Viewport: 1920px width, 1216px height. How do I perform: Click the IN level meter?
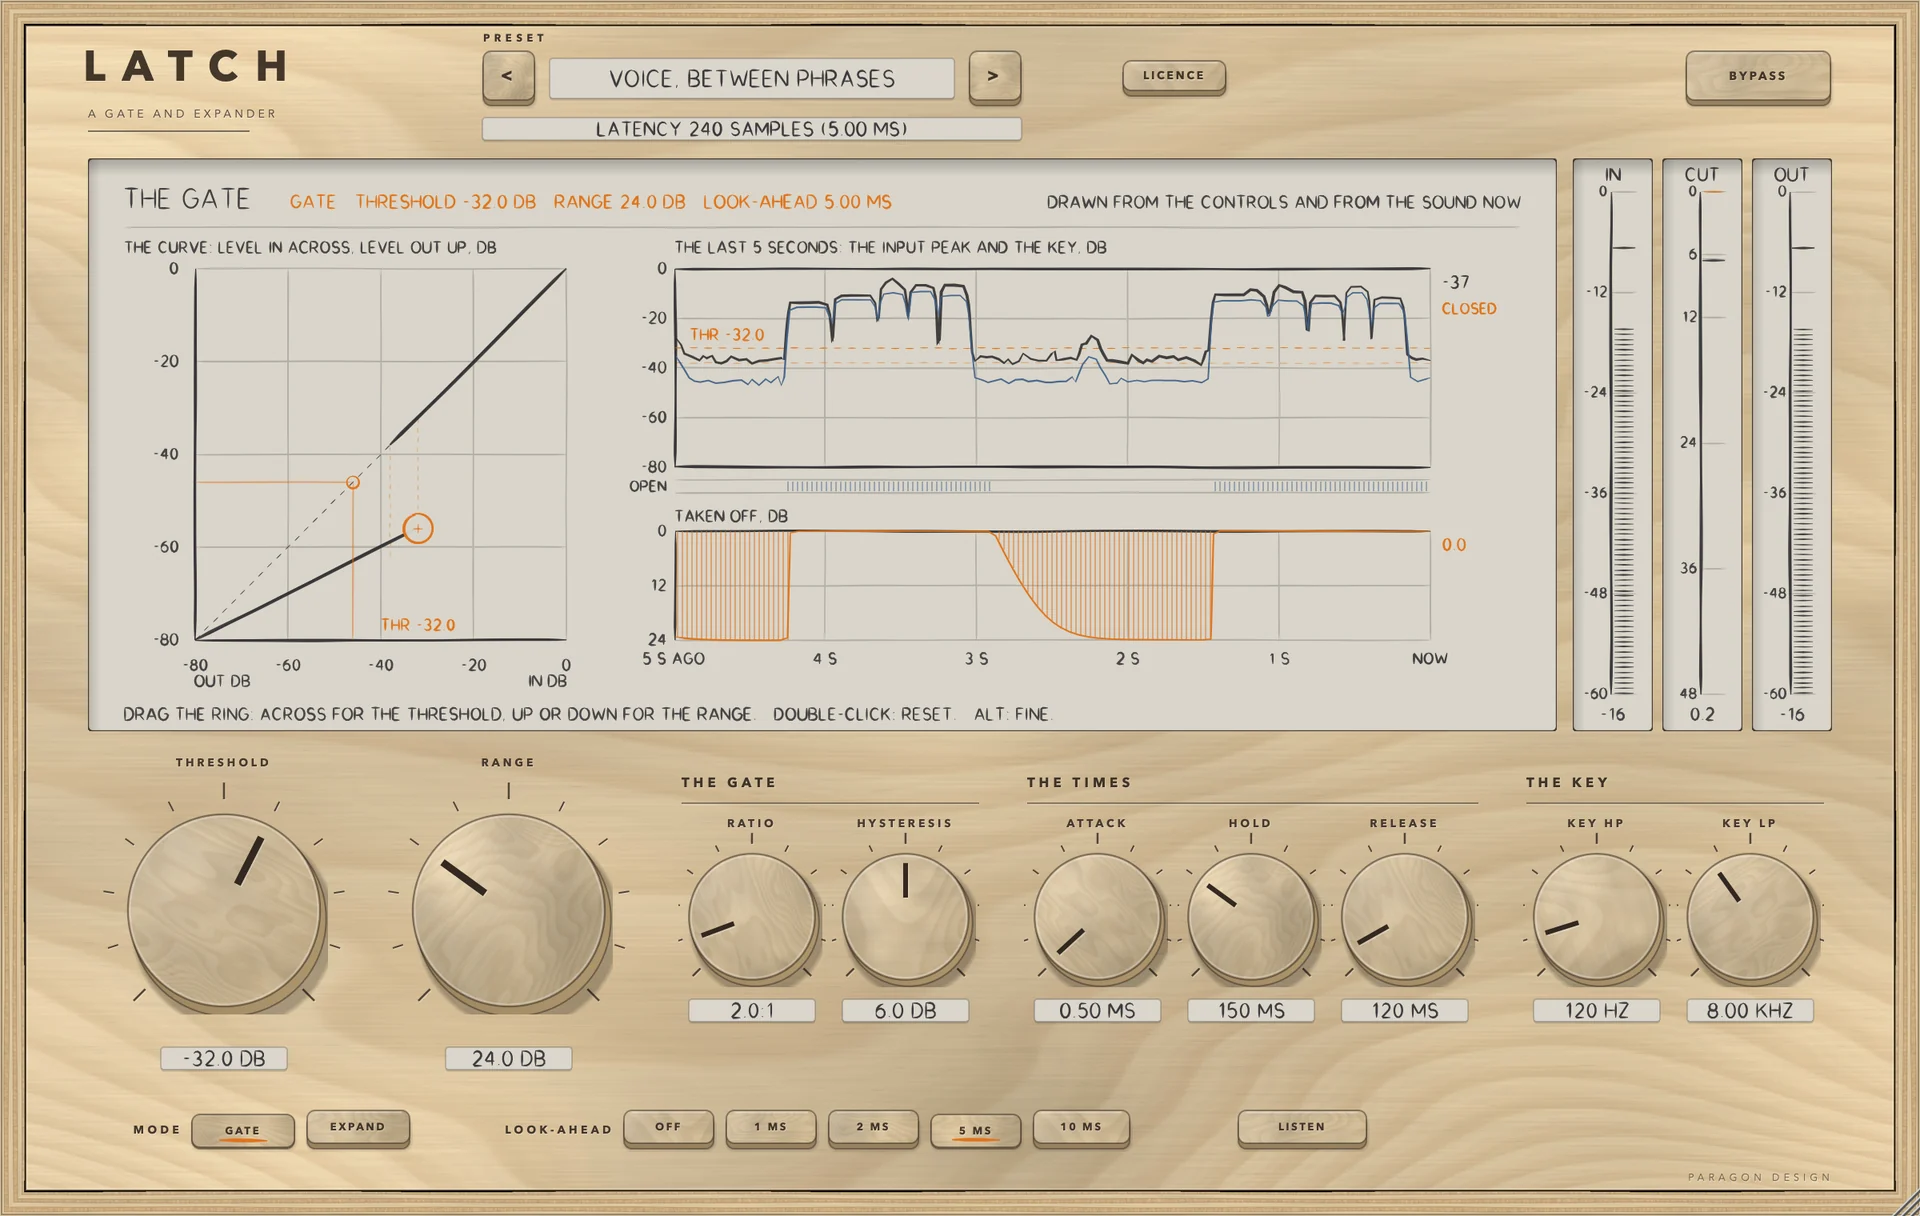[x=1613, y=444]
